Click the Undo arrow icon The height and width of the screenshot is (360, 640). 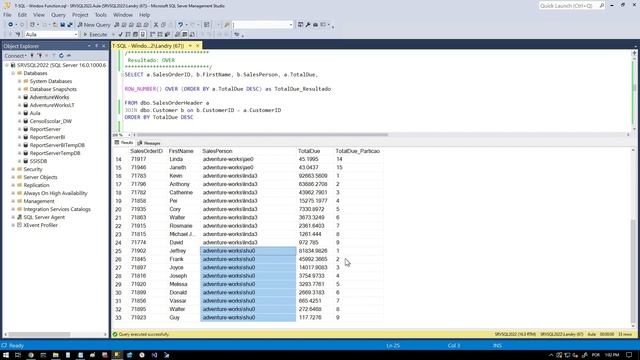coord(180,24)
